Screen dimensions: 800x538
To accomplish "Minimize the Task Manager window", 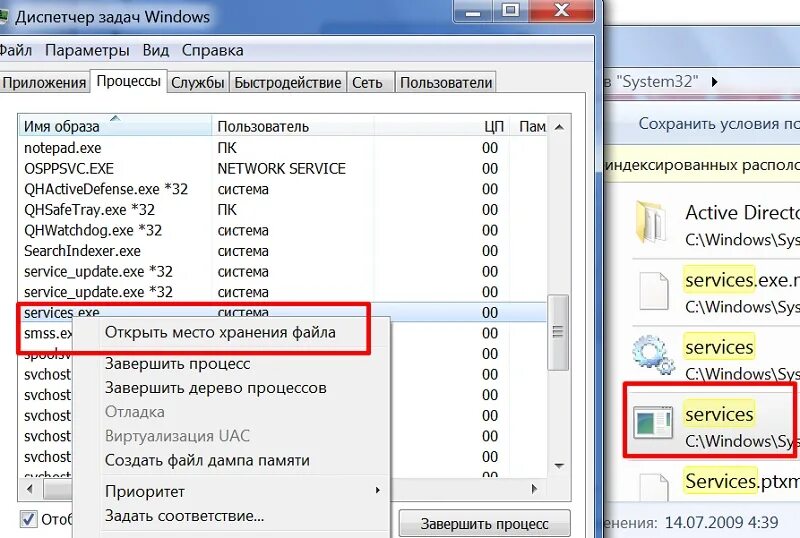I will 472,11.
